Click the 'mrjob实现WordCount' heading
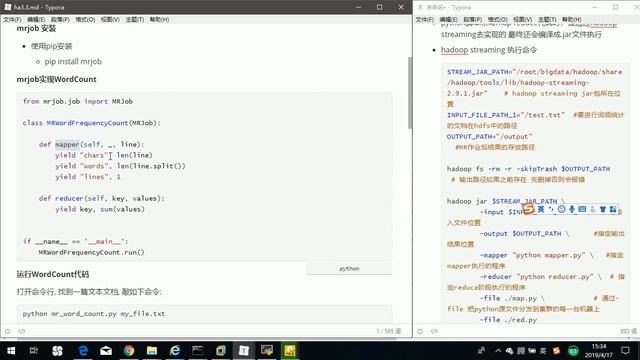 (56, 79)
